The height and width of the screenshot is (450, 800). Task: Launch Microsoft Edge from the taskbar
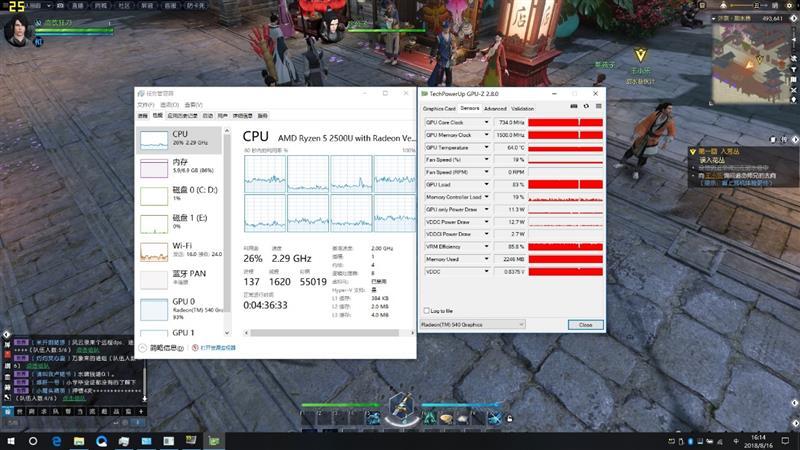(56, 441)
